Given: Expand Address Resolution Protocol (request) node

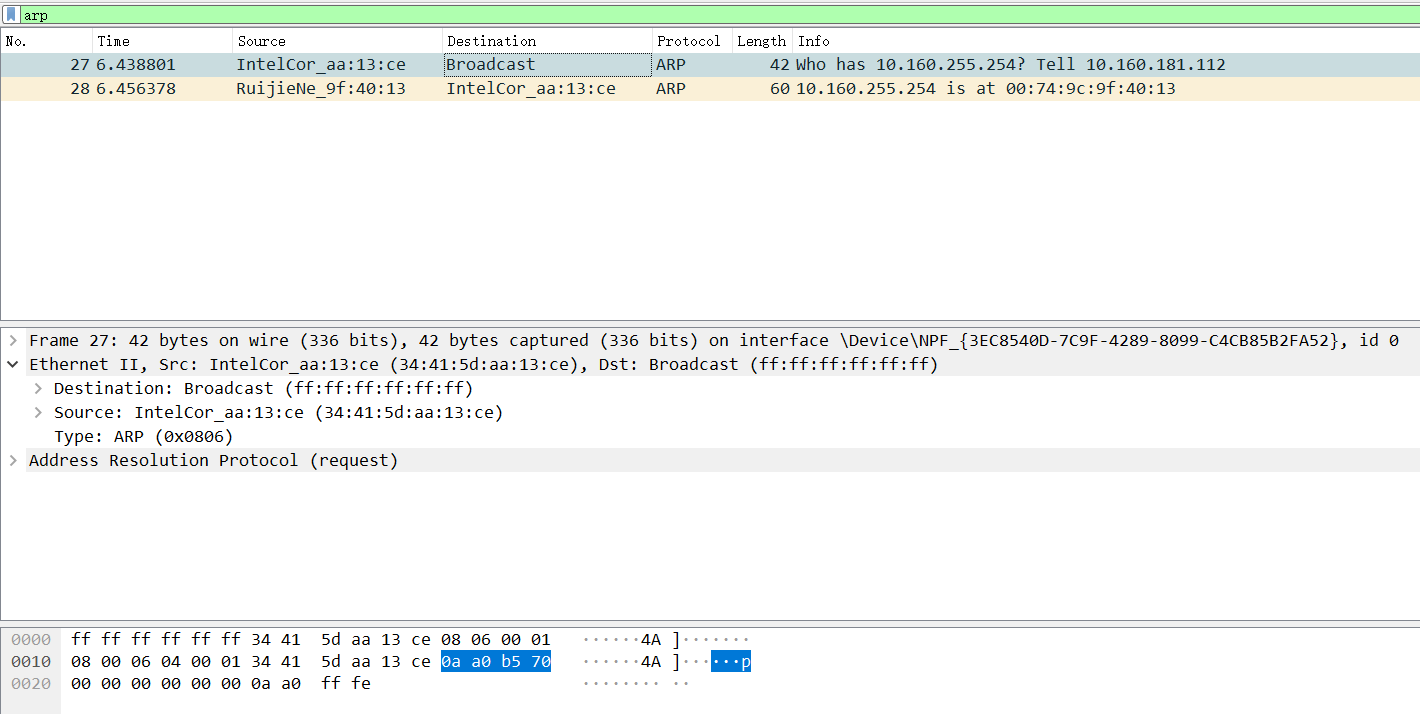Looking at the screenshot, I should coord(13,461).
